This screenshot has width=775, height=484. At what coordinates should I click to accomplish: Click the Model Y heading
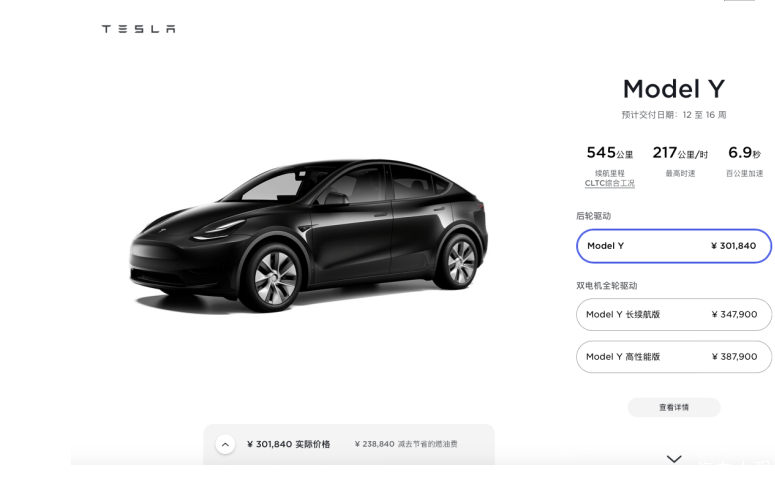674,89
